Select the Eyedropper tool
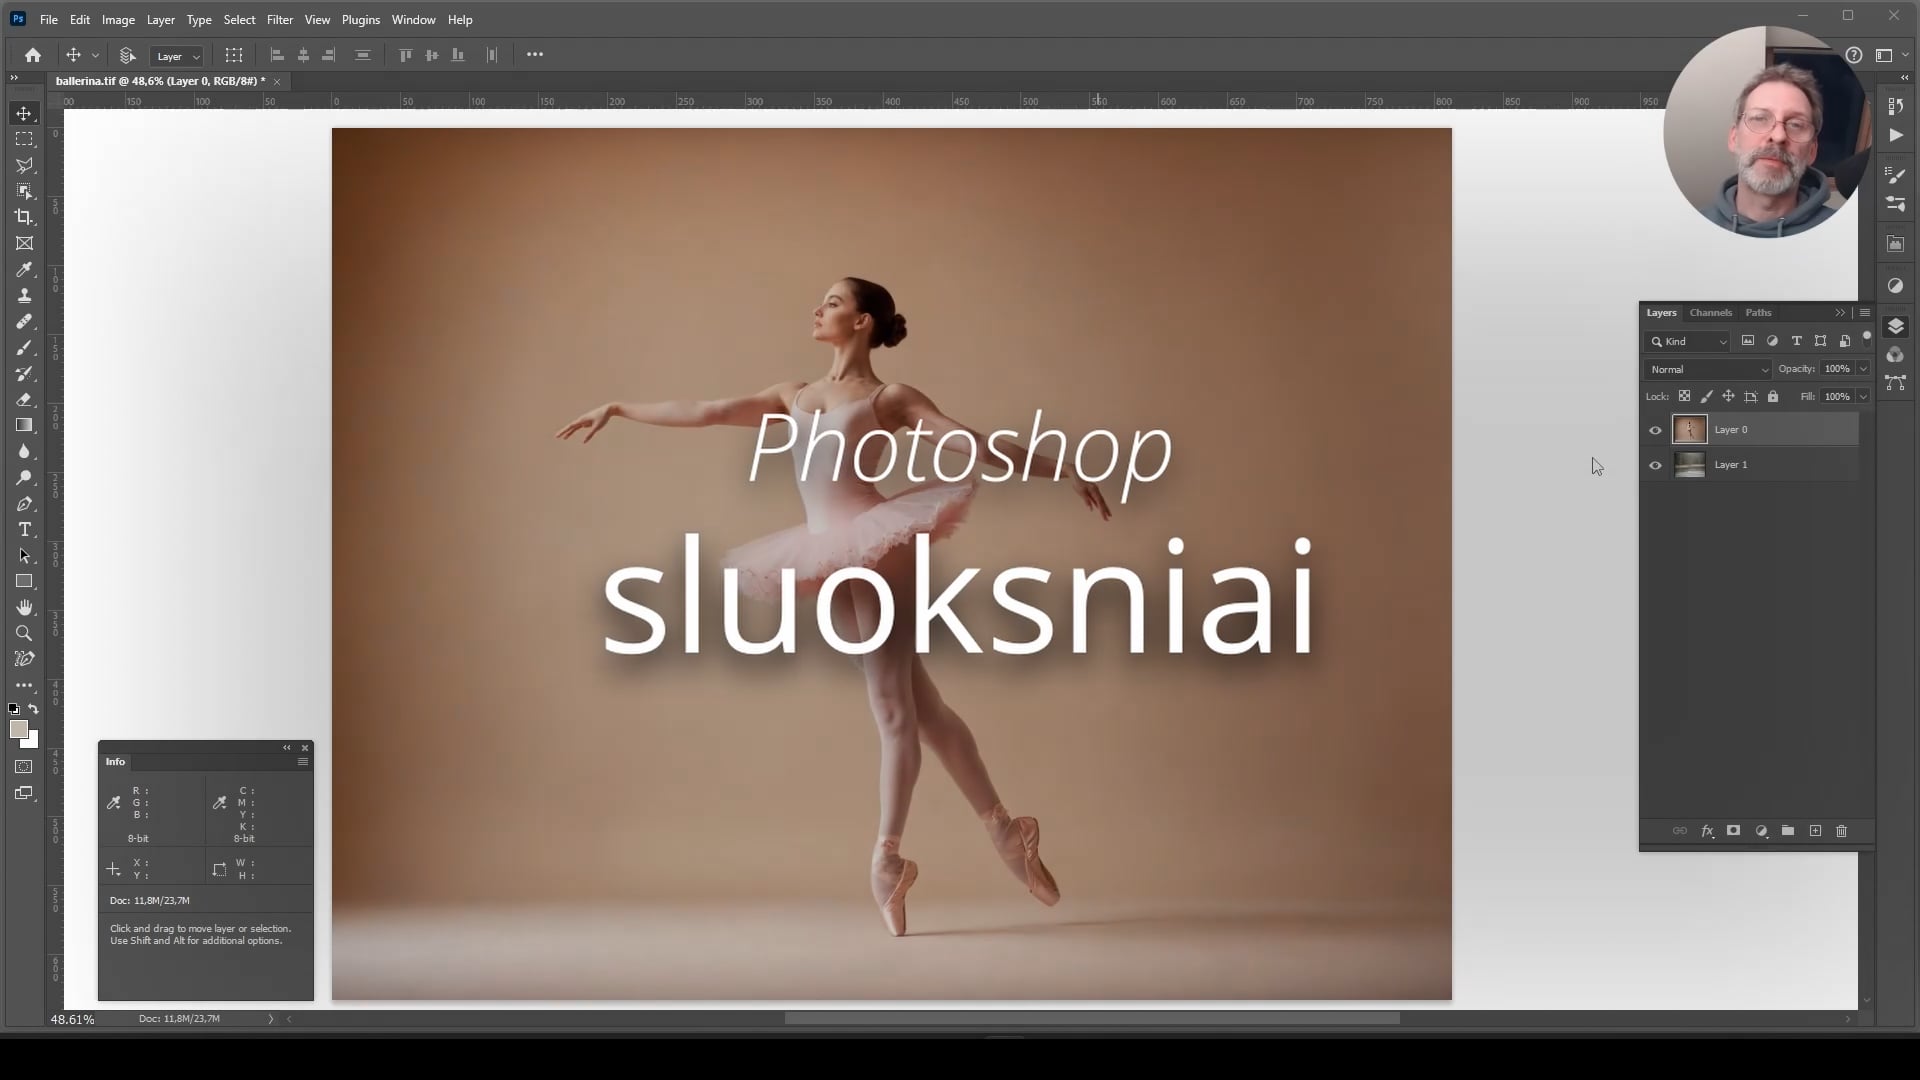 pos(24,269)
